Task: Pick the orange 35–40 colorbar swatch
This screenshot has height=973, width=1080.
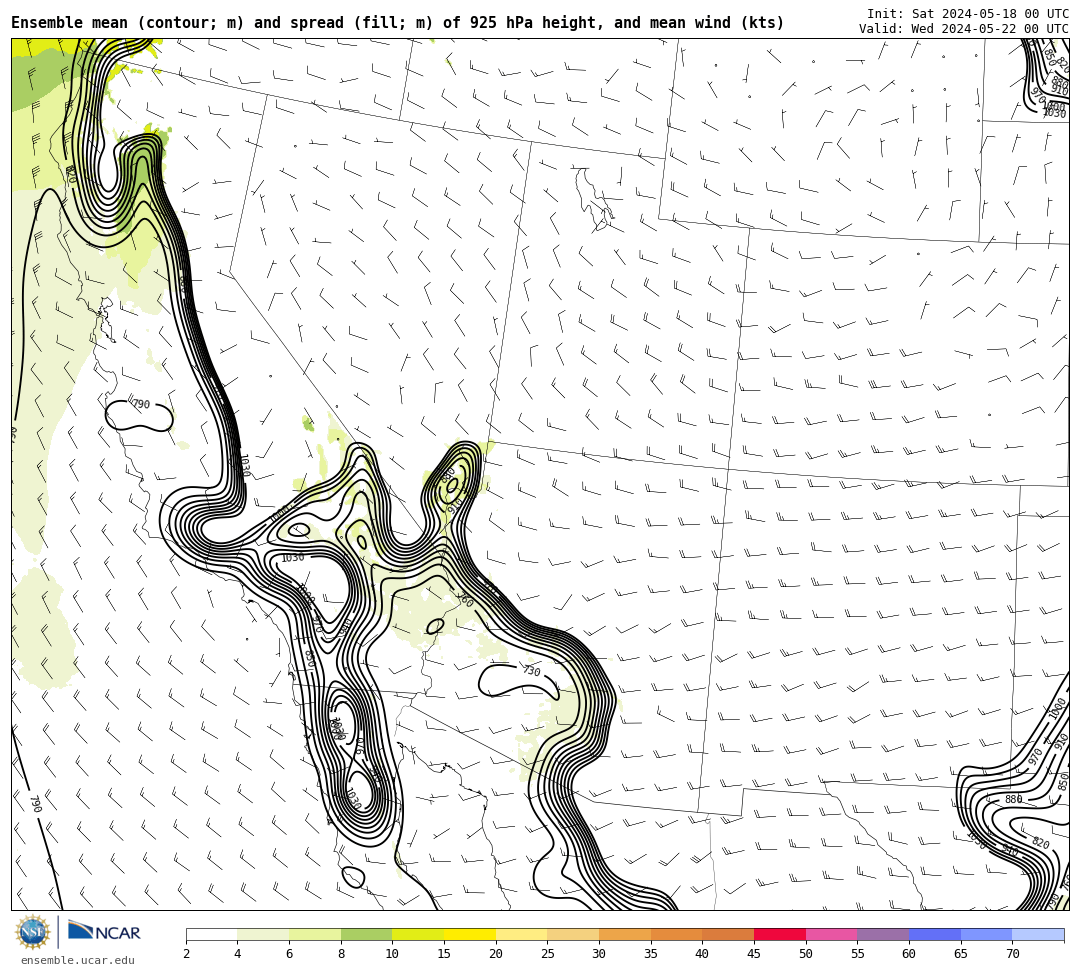Action: point(676,934)
